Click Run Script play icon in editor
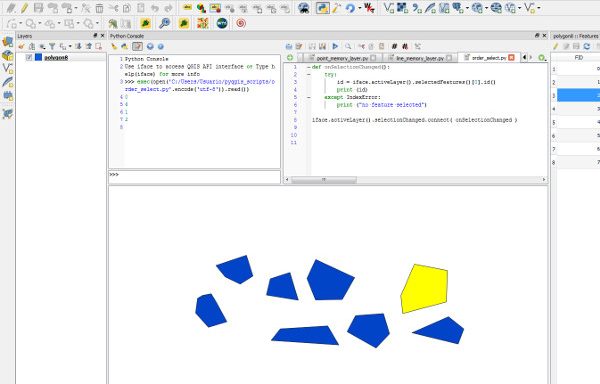The image size is (600, 384). (335, 46)
